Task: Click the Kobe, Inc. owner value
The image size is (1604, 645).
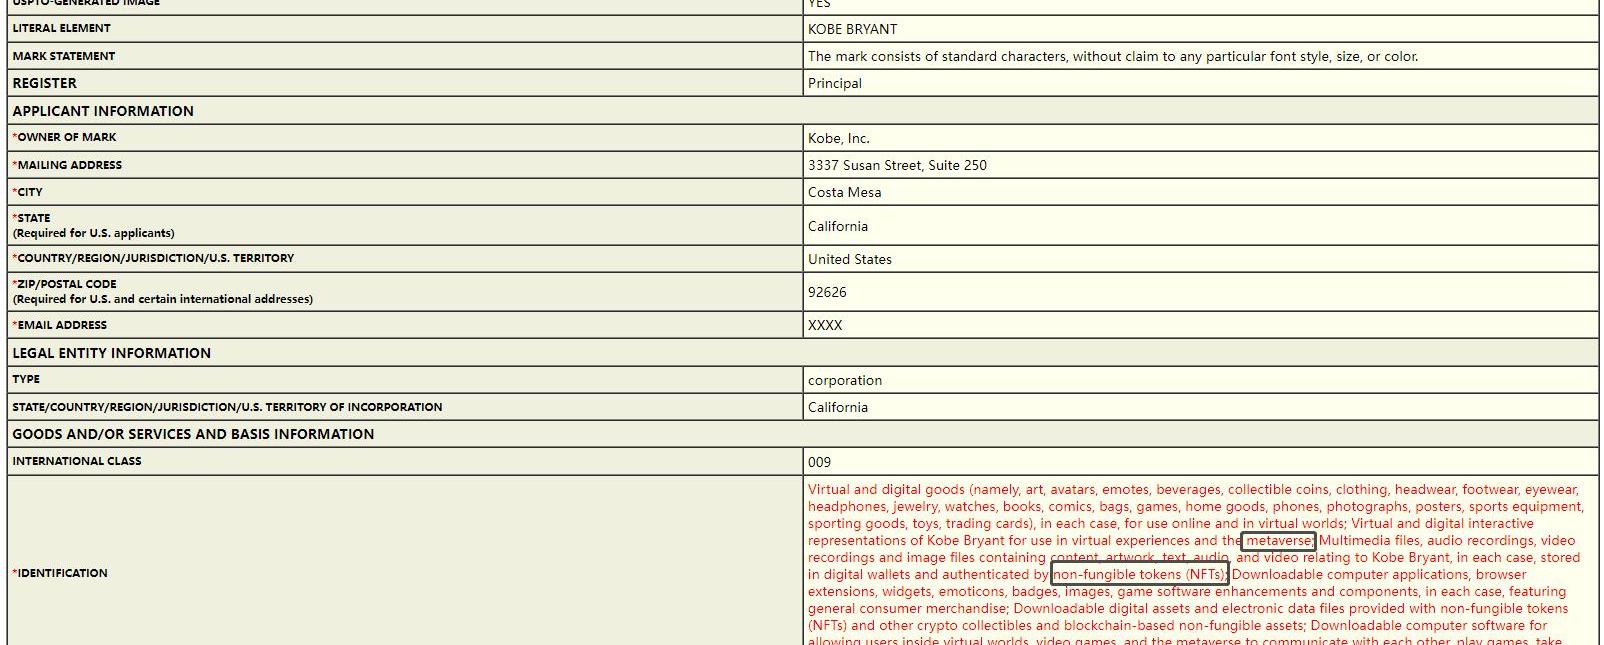Action: click(839, 138)
